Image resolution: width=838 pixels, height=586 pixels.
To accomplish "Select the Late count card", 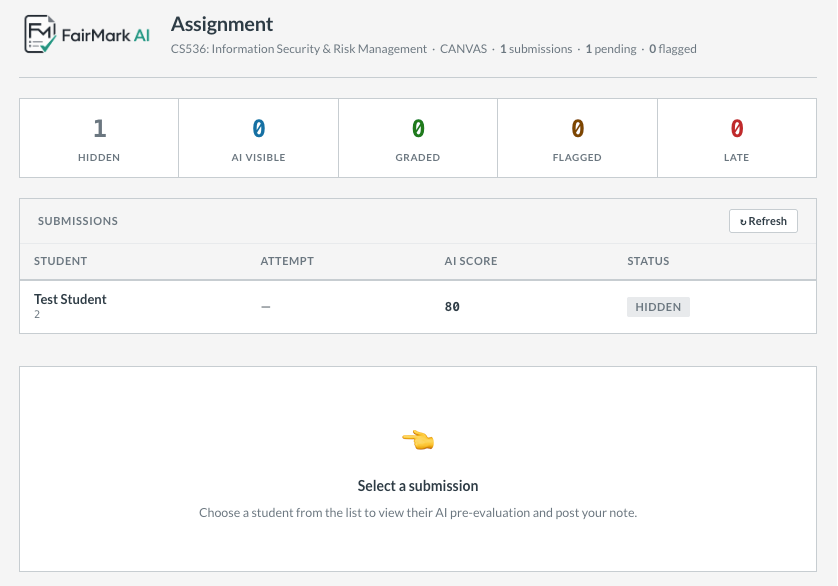I will tap(736, 138).
